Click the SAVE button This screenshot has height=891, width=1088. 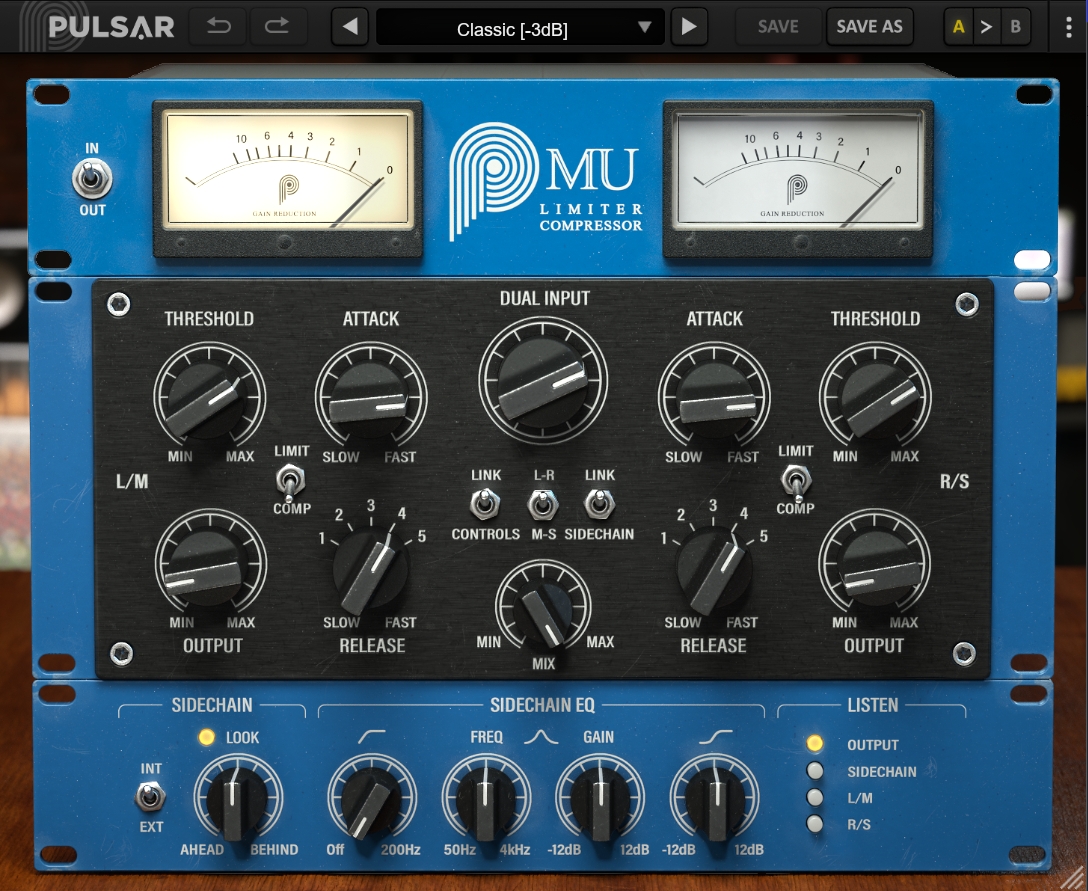coord(778,26)
